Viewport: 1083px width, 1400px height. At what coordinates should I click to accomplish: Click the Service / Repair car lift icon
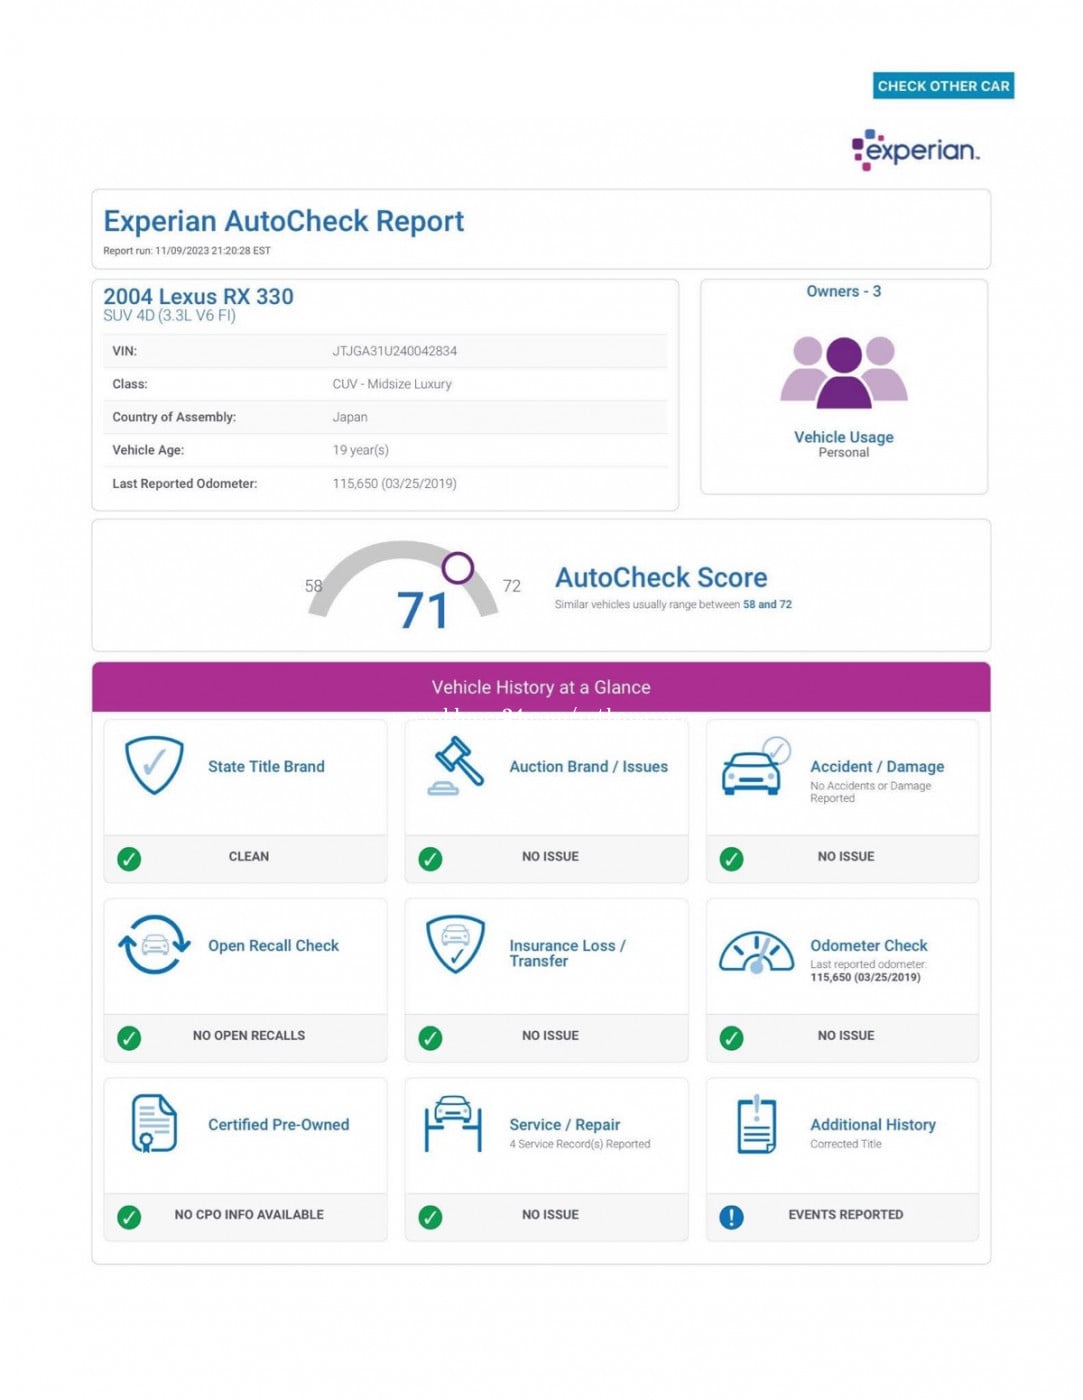click(453, 1124)
